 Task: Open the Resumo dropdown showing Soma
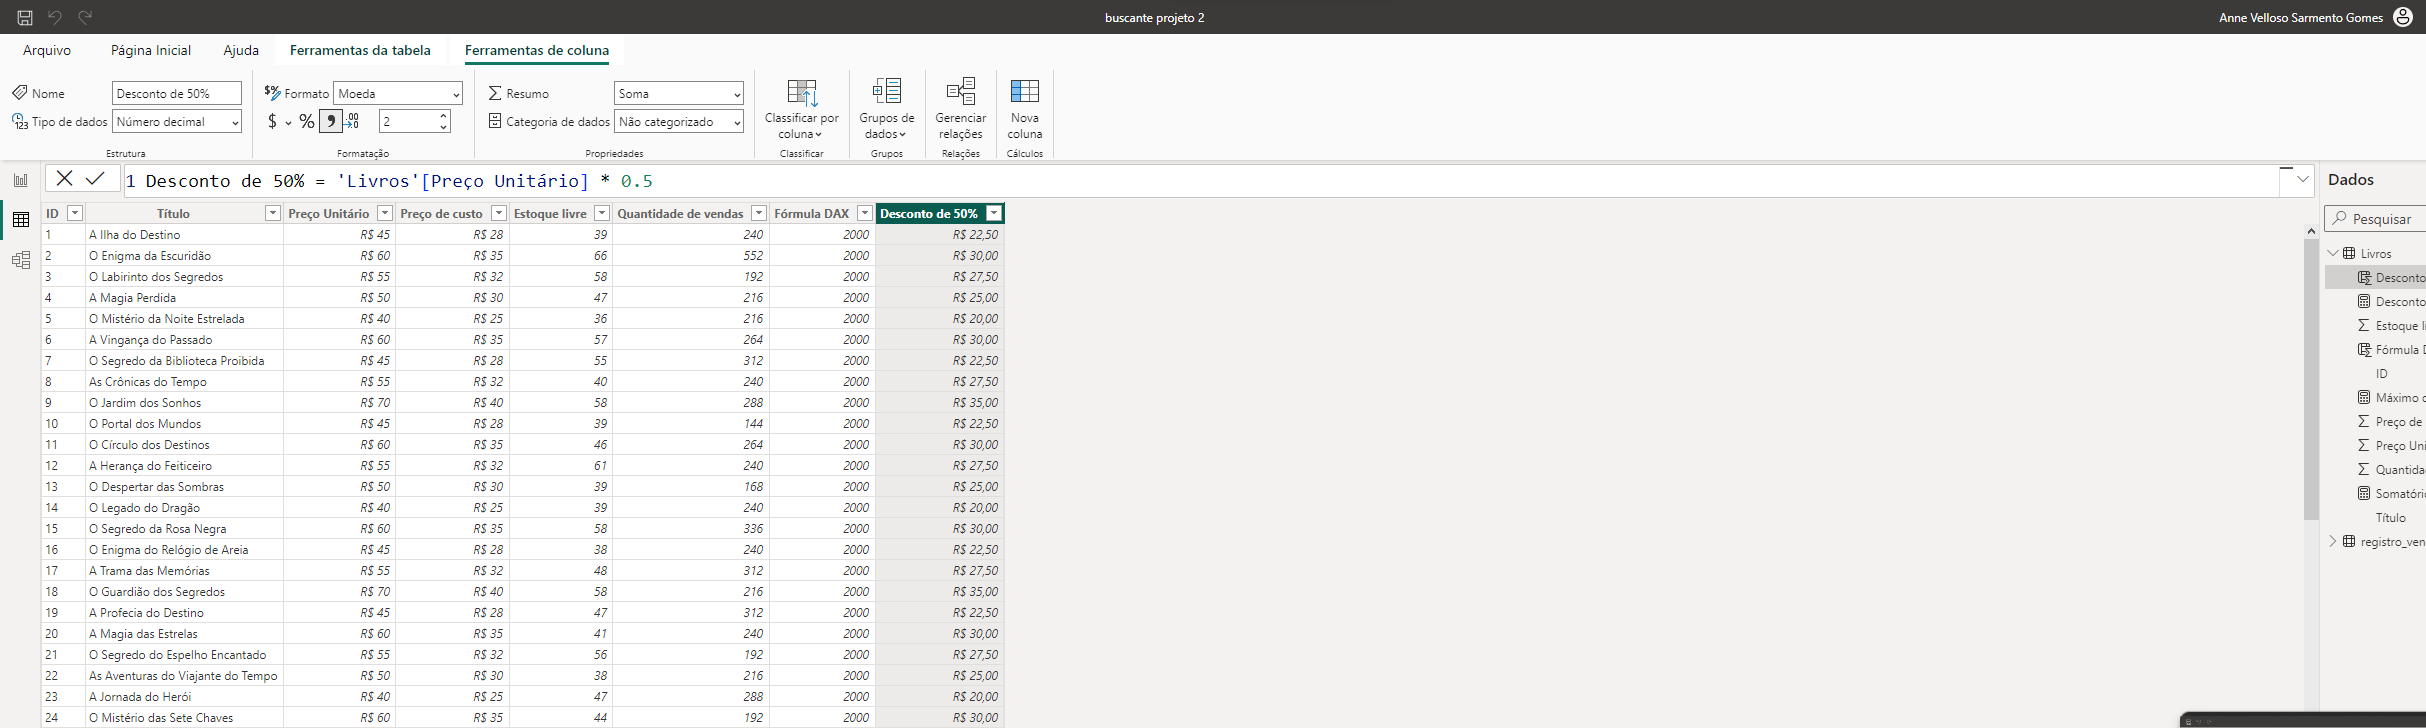tap(679, 93)
